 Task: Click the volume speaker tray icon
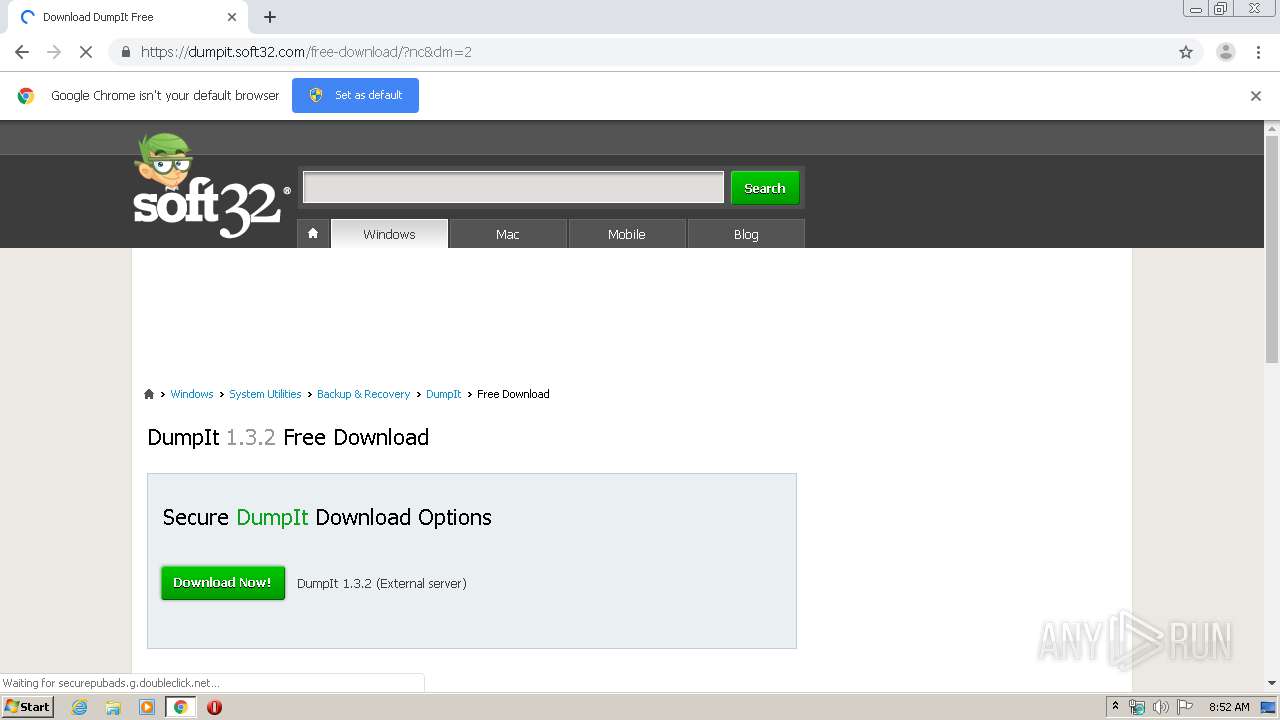(x=1160, y=707)
